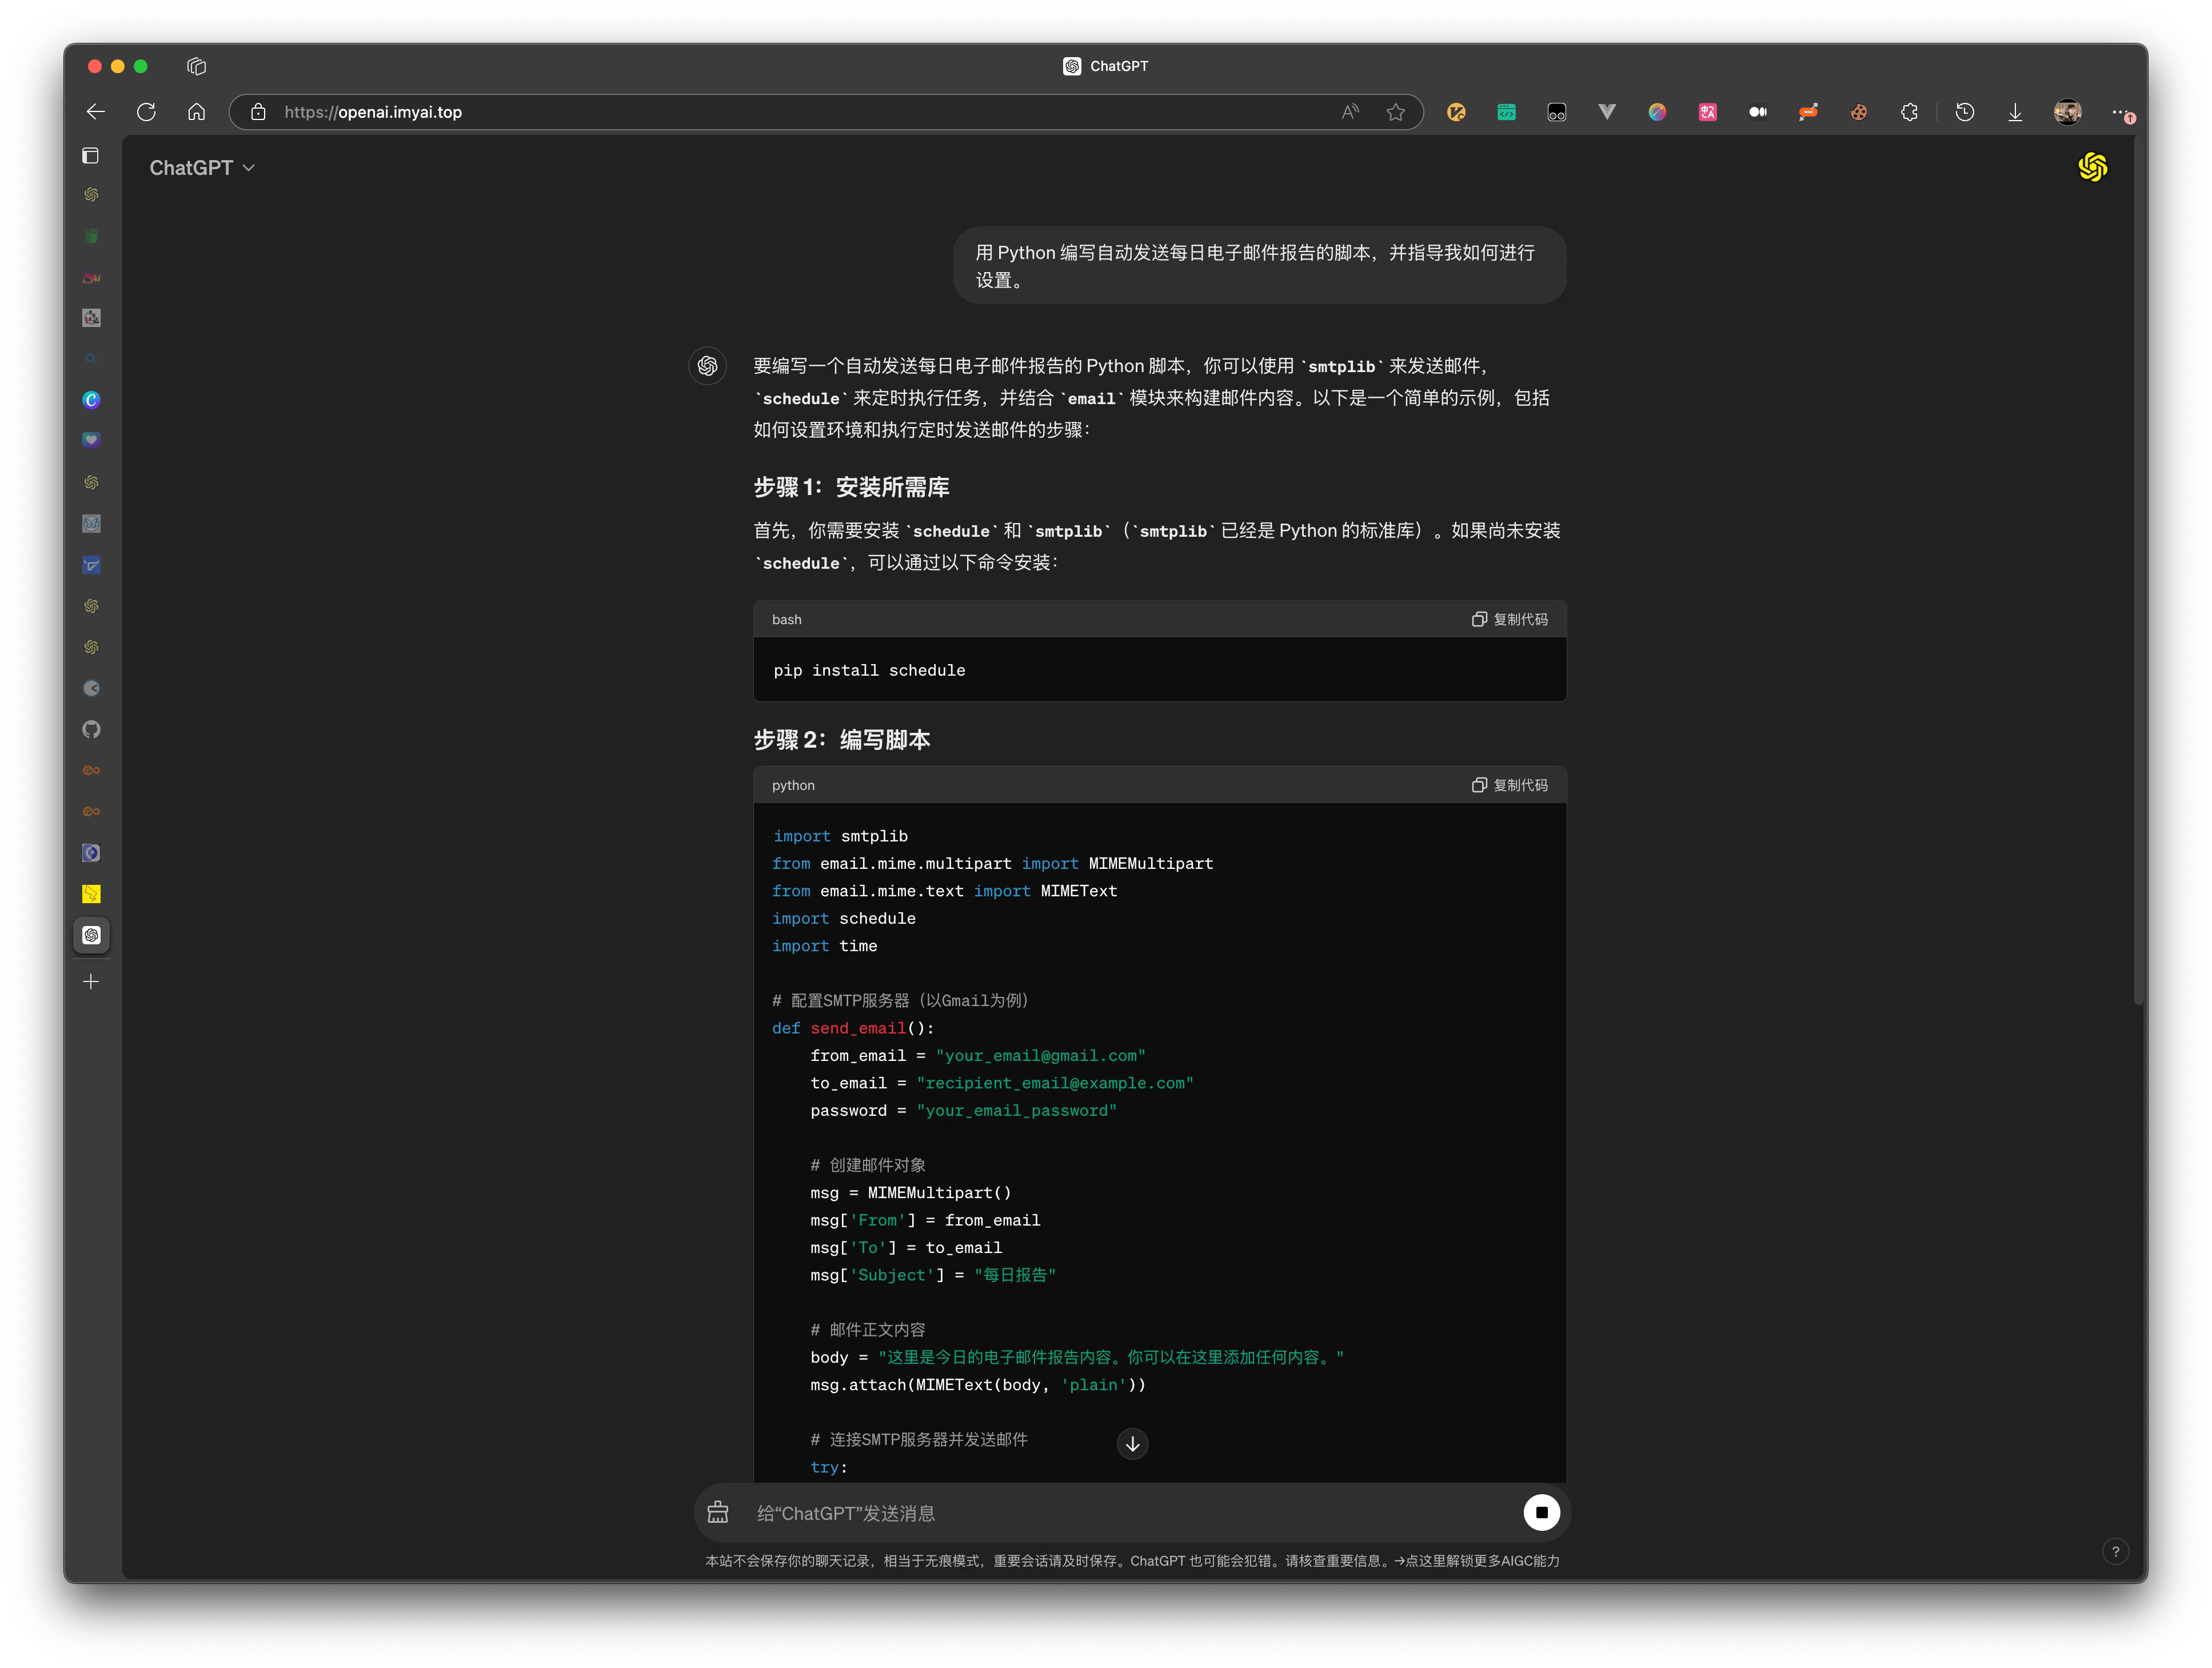Switch to the GitHub vertical tab
This screenshot has width=2212, height=1668.
[91, 730]
